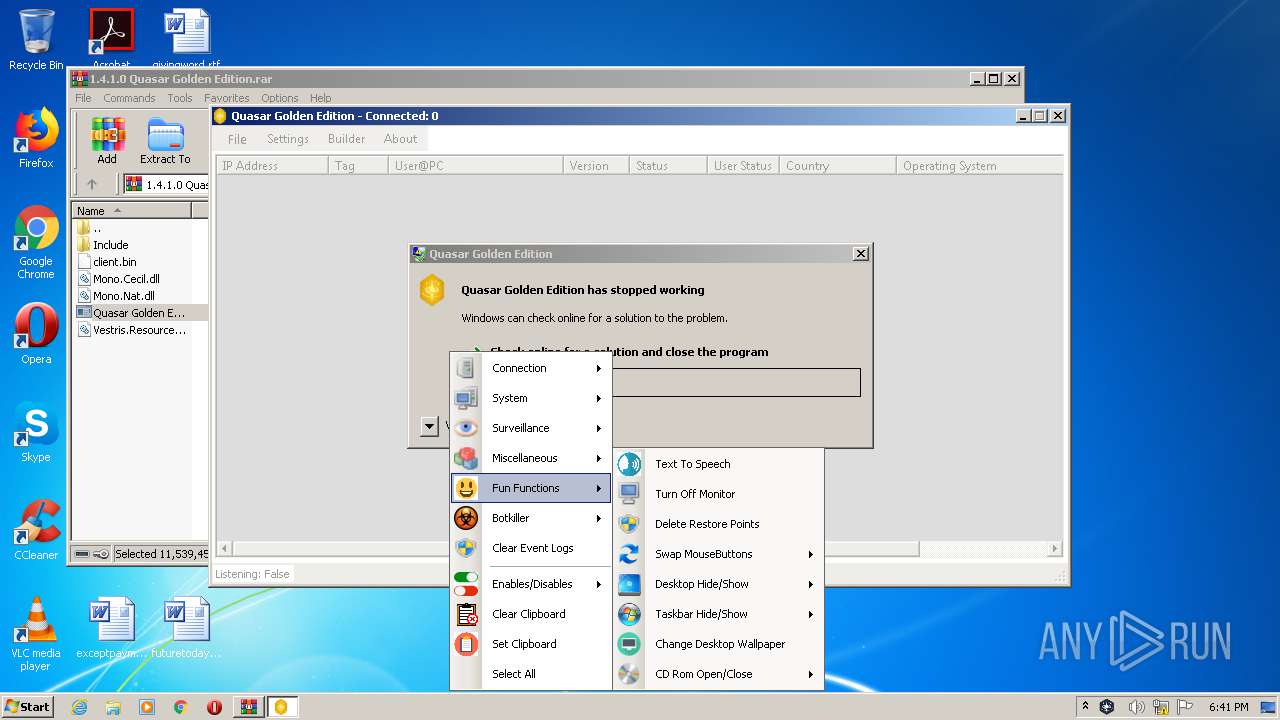The image size is (1280, 720).
Task: Click the System monitor icon in context menu
Action: [466, 398]
